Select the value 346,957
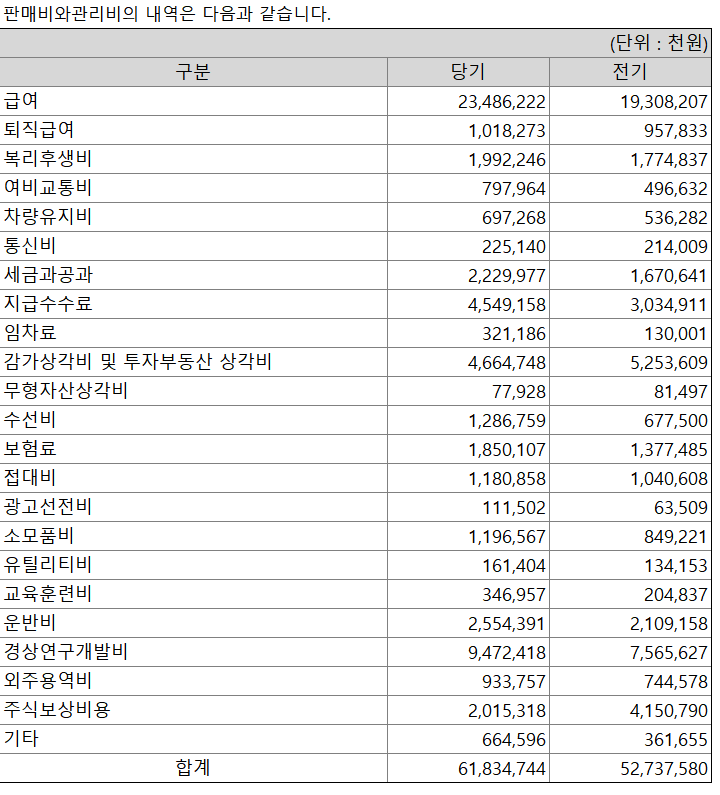The height and width of the screenshot is (795, 720). (514, 594)
